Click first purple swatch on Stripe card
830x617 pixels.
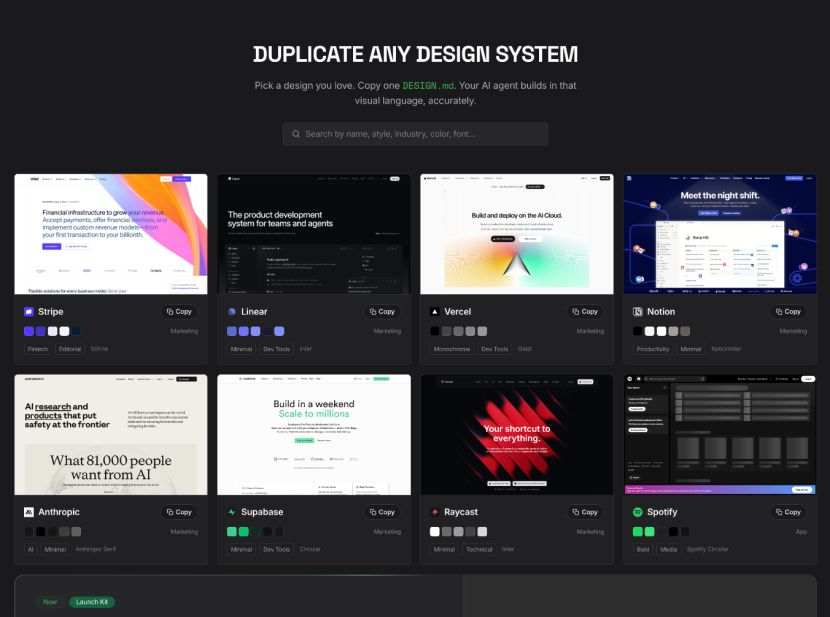(29, 331)
